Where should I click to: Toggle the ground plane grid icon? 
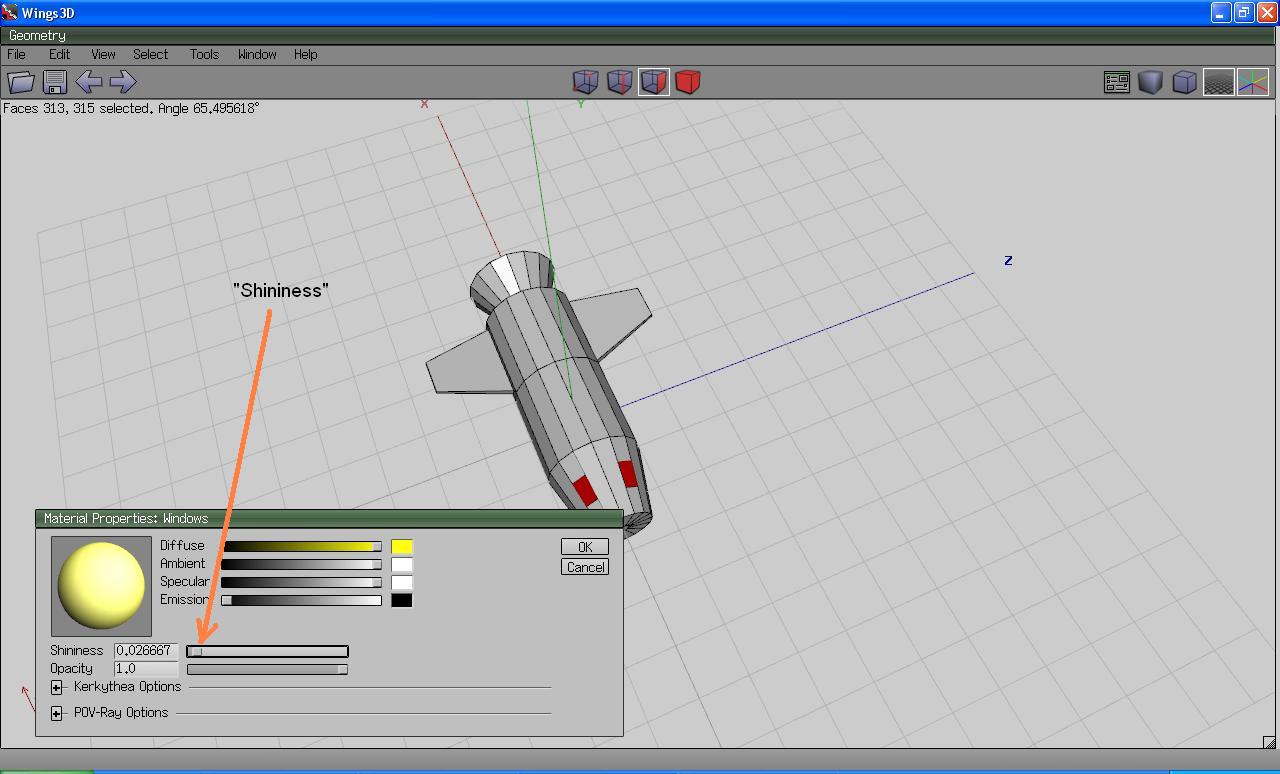(1218, 82)
